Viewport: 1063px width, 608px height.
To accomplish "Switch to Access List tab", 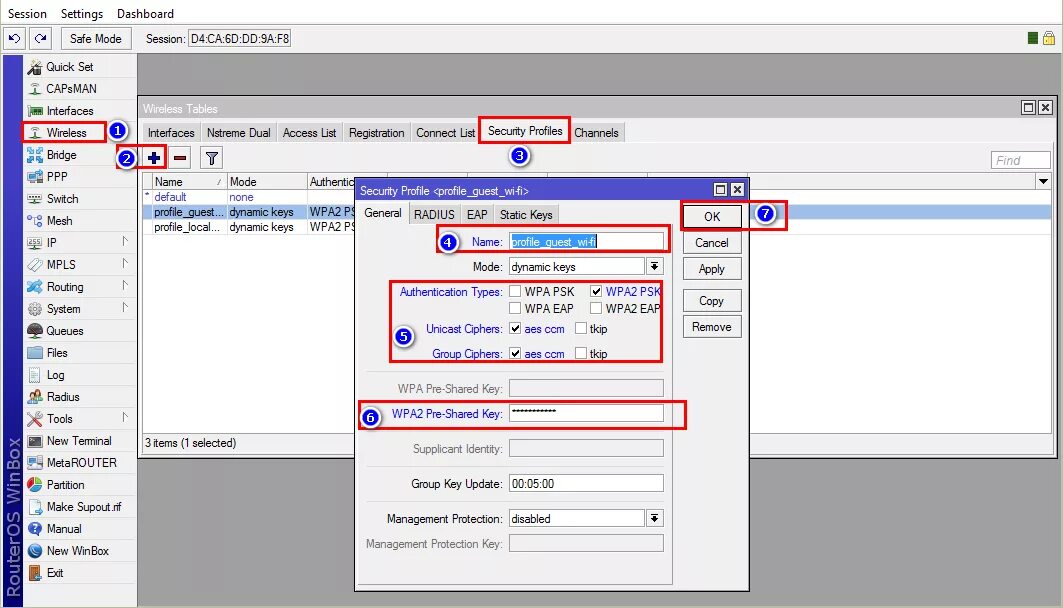I will [309, 133].
